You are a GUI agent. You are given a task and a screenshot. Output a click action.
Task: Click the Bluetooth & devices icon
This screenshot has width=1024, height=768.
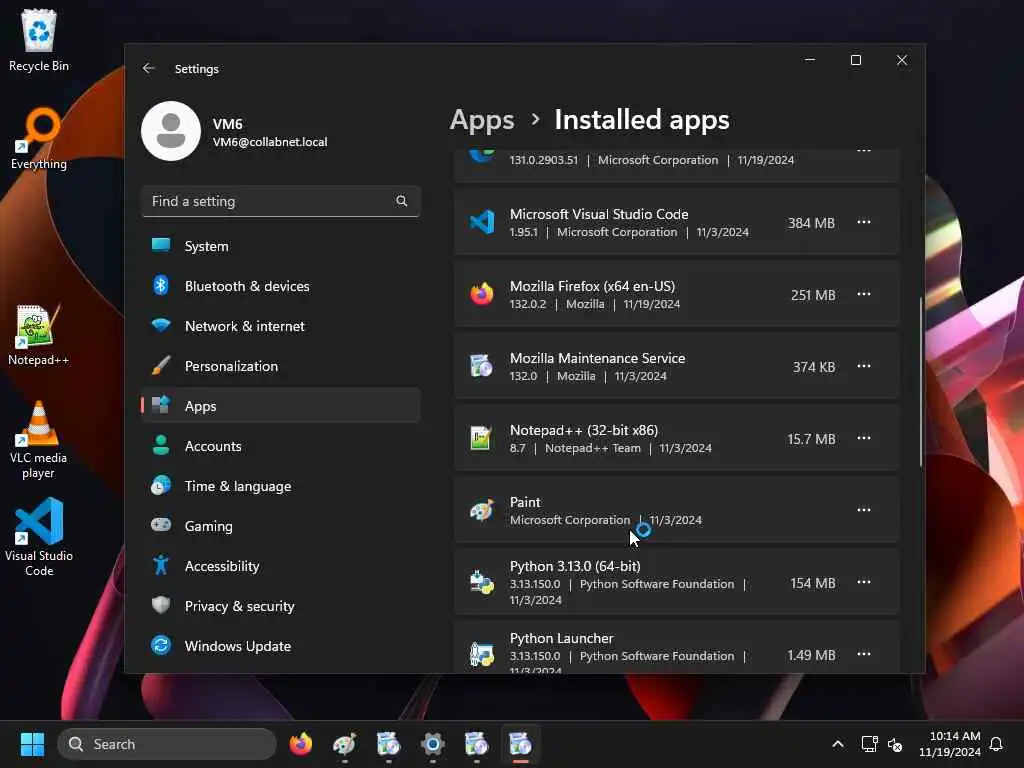click(161, 285)
